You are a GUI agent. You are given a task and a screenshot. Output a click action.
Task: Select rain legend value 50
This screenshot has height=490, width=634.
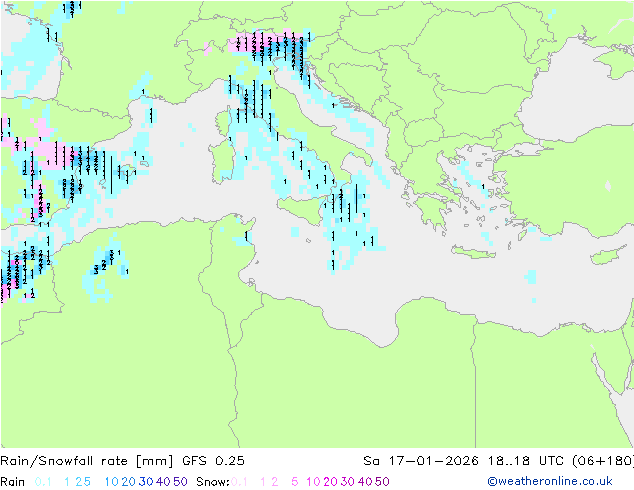180,482
